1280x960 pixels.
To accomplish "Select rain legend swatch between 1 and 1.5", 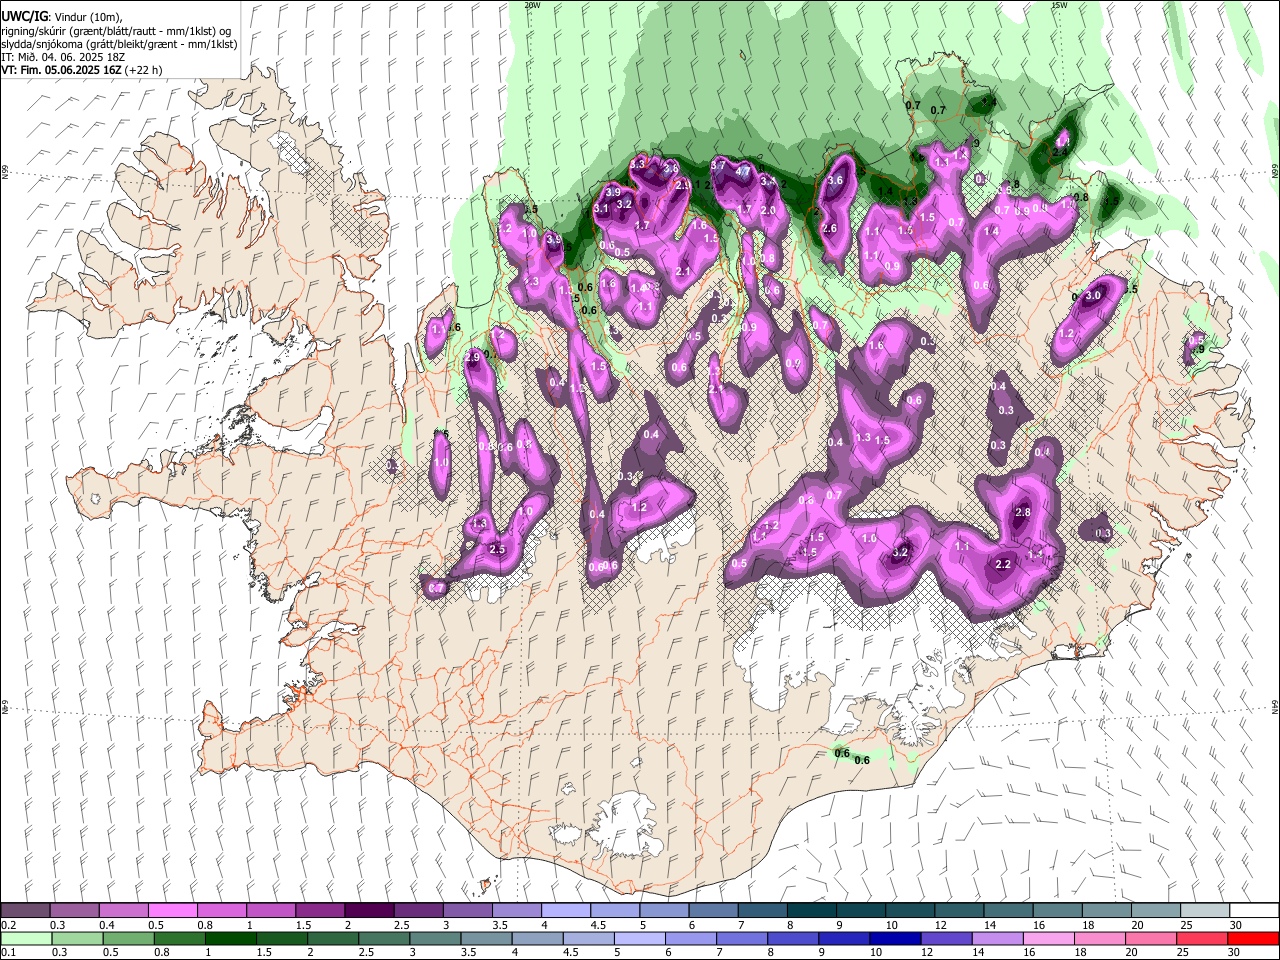I will [x=230, y=938].
